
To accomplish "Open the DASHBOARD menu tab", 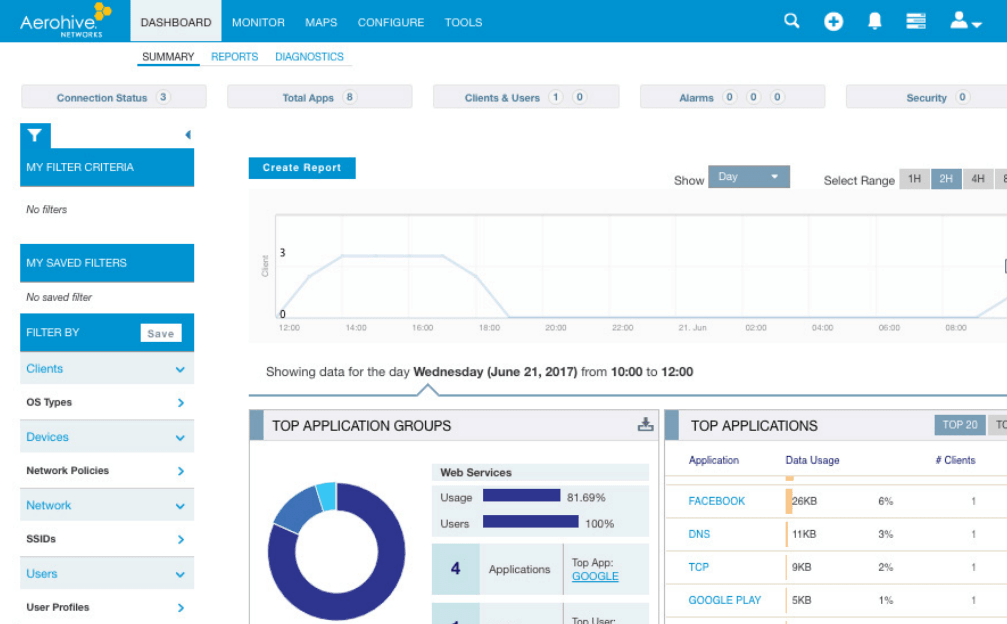I will coord(176,22).
